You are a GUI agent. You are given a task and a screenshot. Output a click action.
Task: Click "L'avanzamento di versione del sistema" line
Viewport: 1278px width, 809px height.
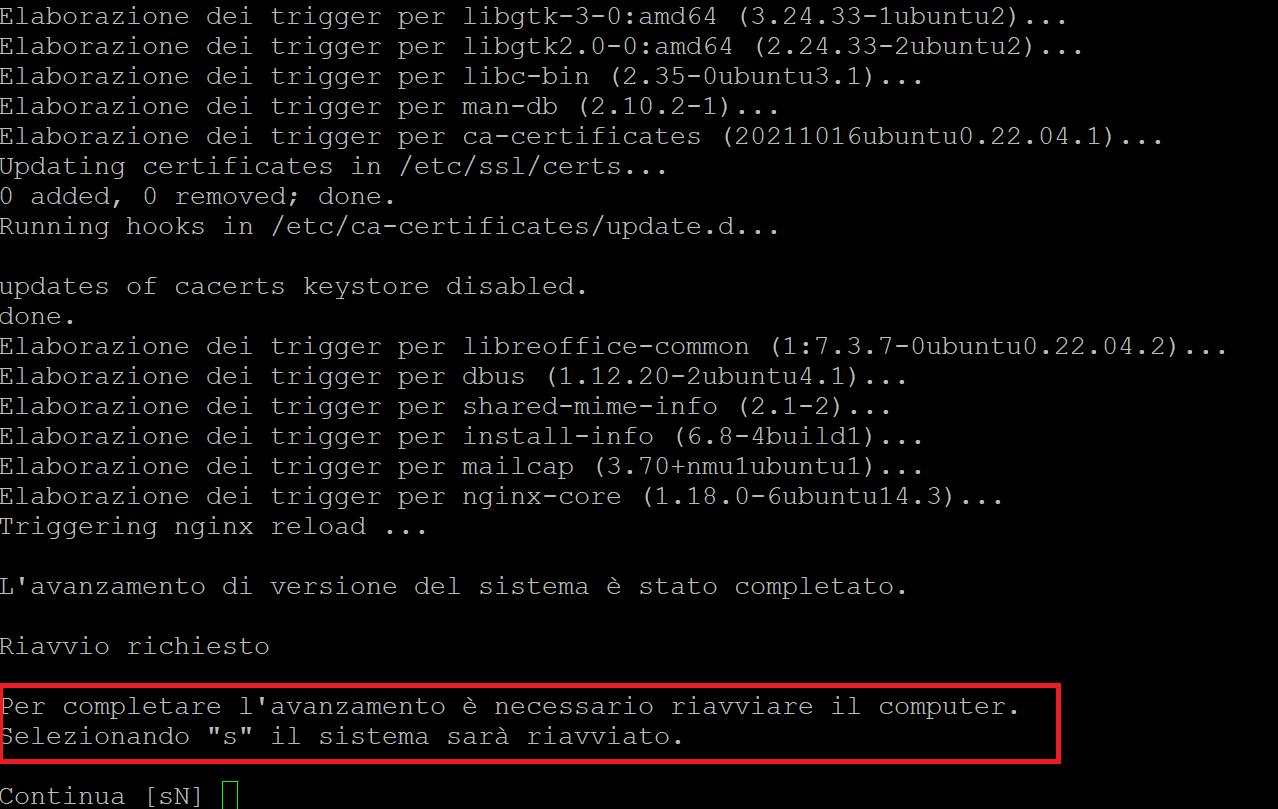(x=454, y=586)
